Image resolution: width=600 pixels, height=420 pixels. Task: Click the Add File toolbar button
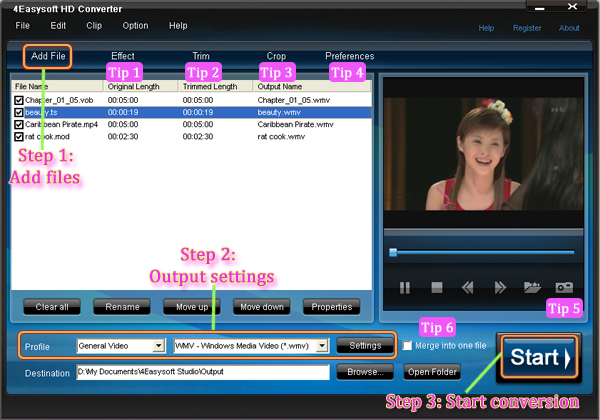coord(48,56)
